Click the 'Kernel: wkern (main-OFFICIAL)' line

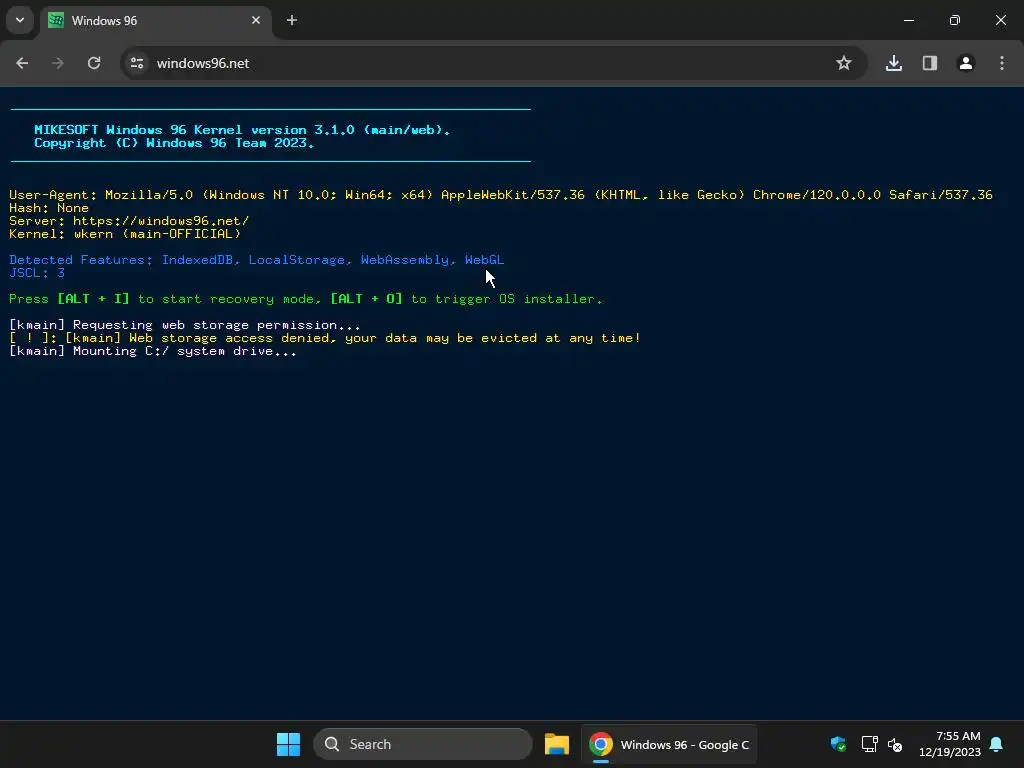point(125,234)
